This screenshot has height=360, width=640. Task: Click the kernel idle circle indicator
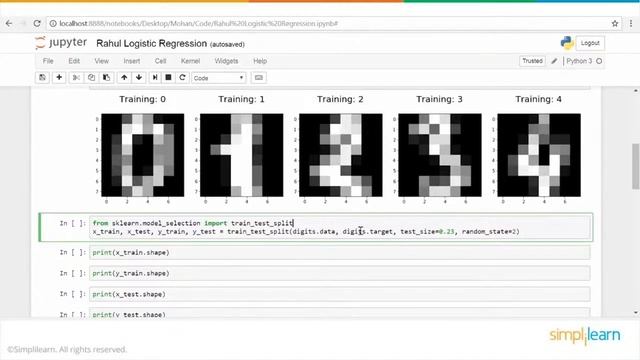599,61
